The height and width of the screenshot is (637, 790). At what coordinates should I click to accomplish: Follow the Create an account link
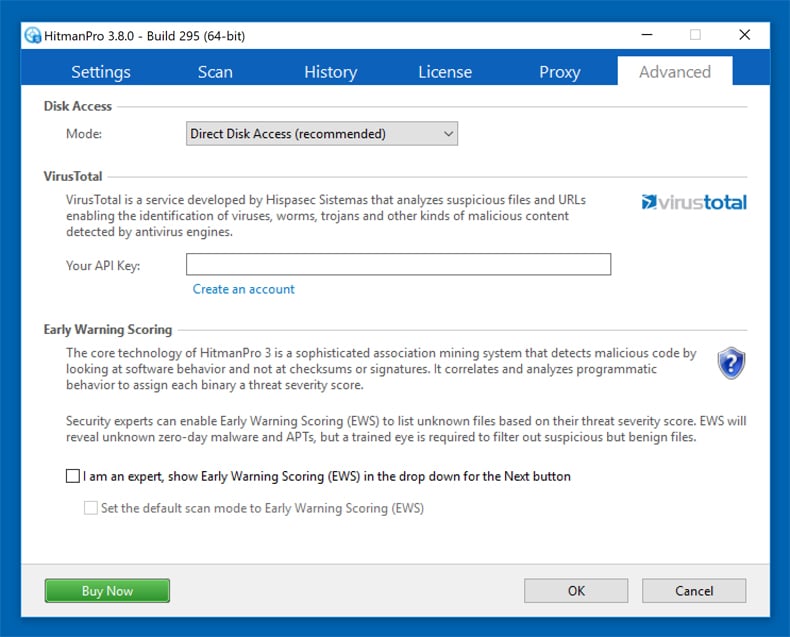(x=243, y=289)
